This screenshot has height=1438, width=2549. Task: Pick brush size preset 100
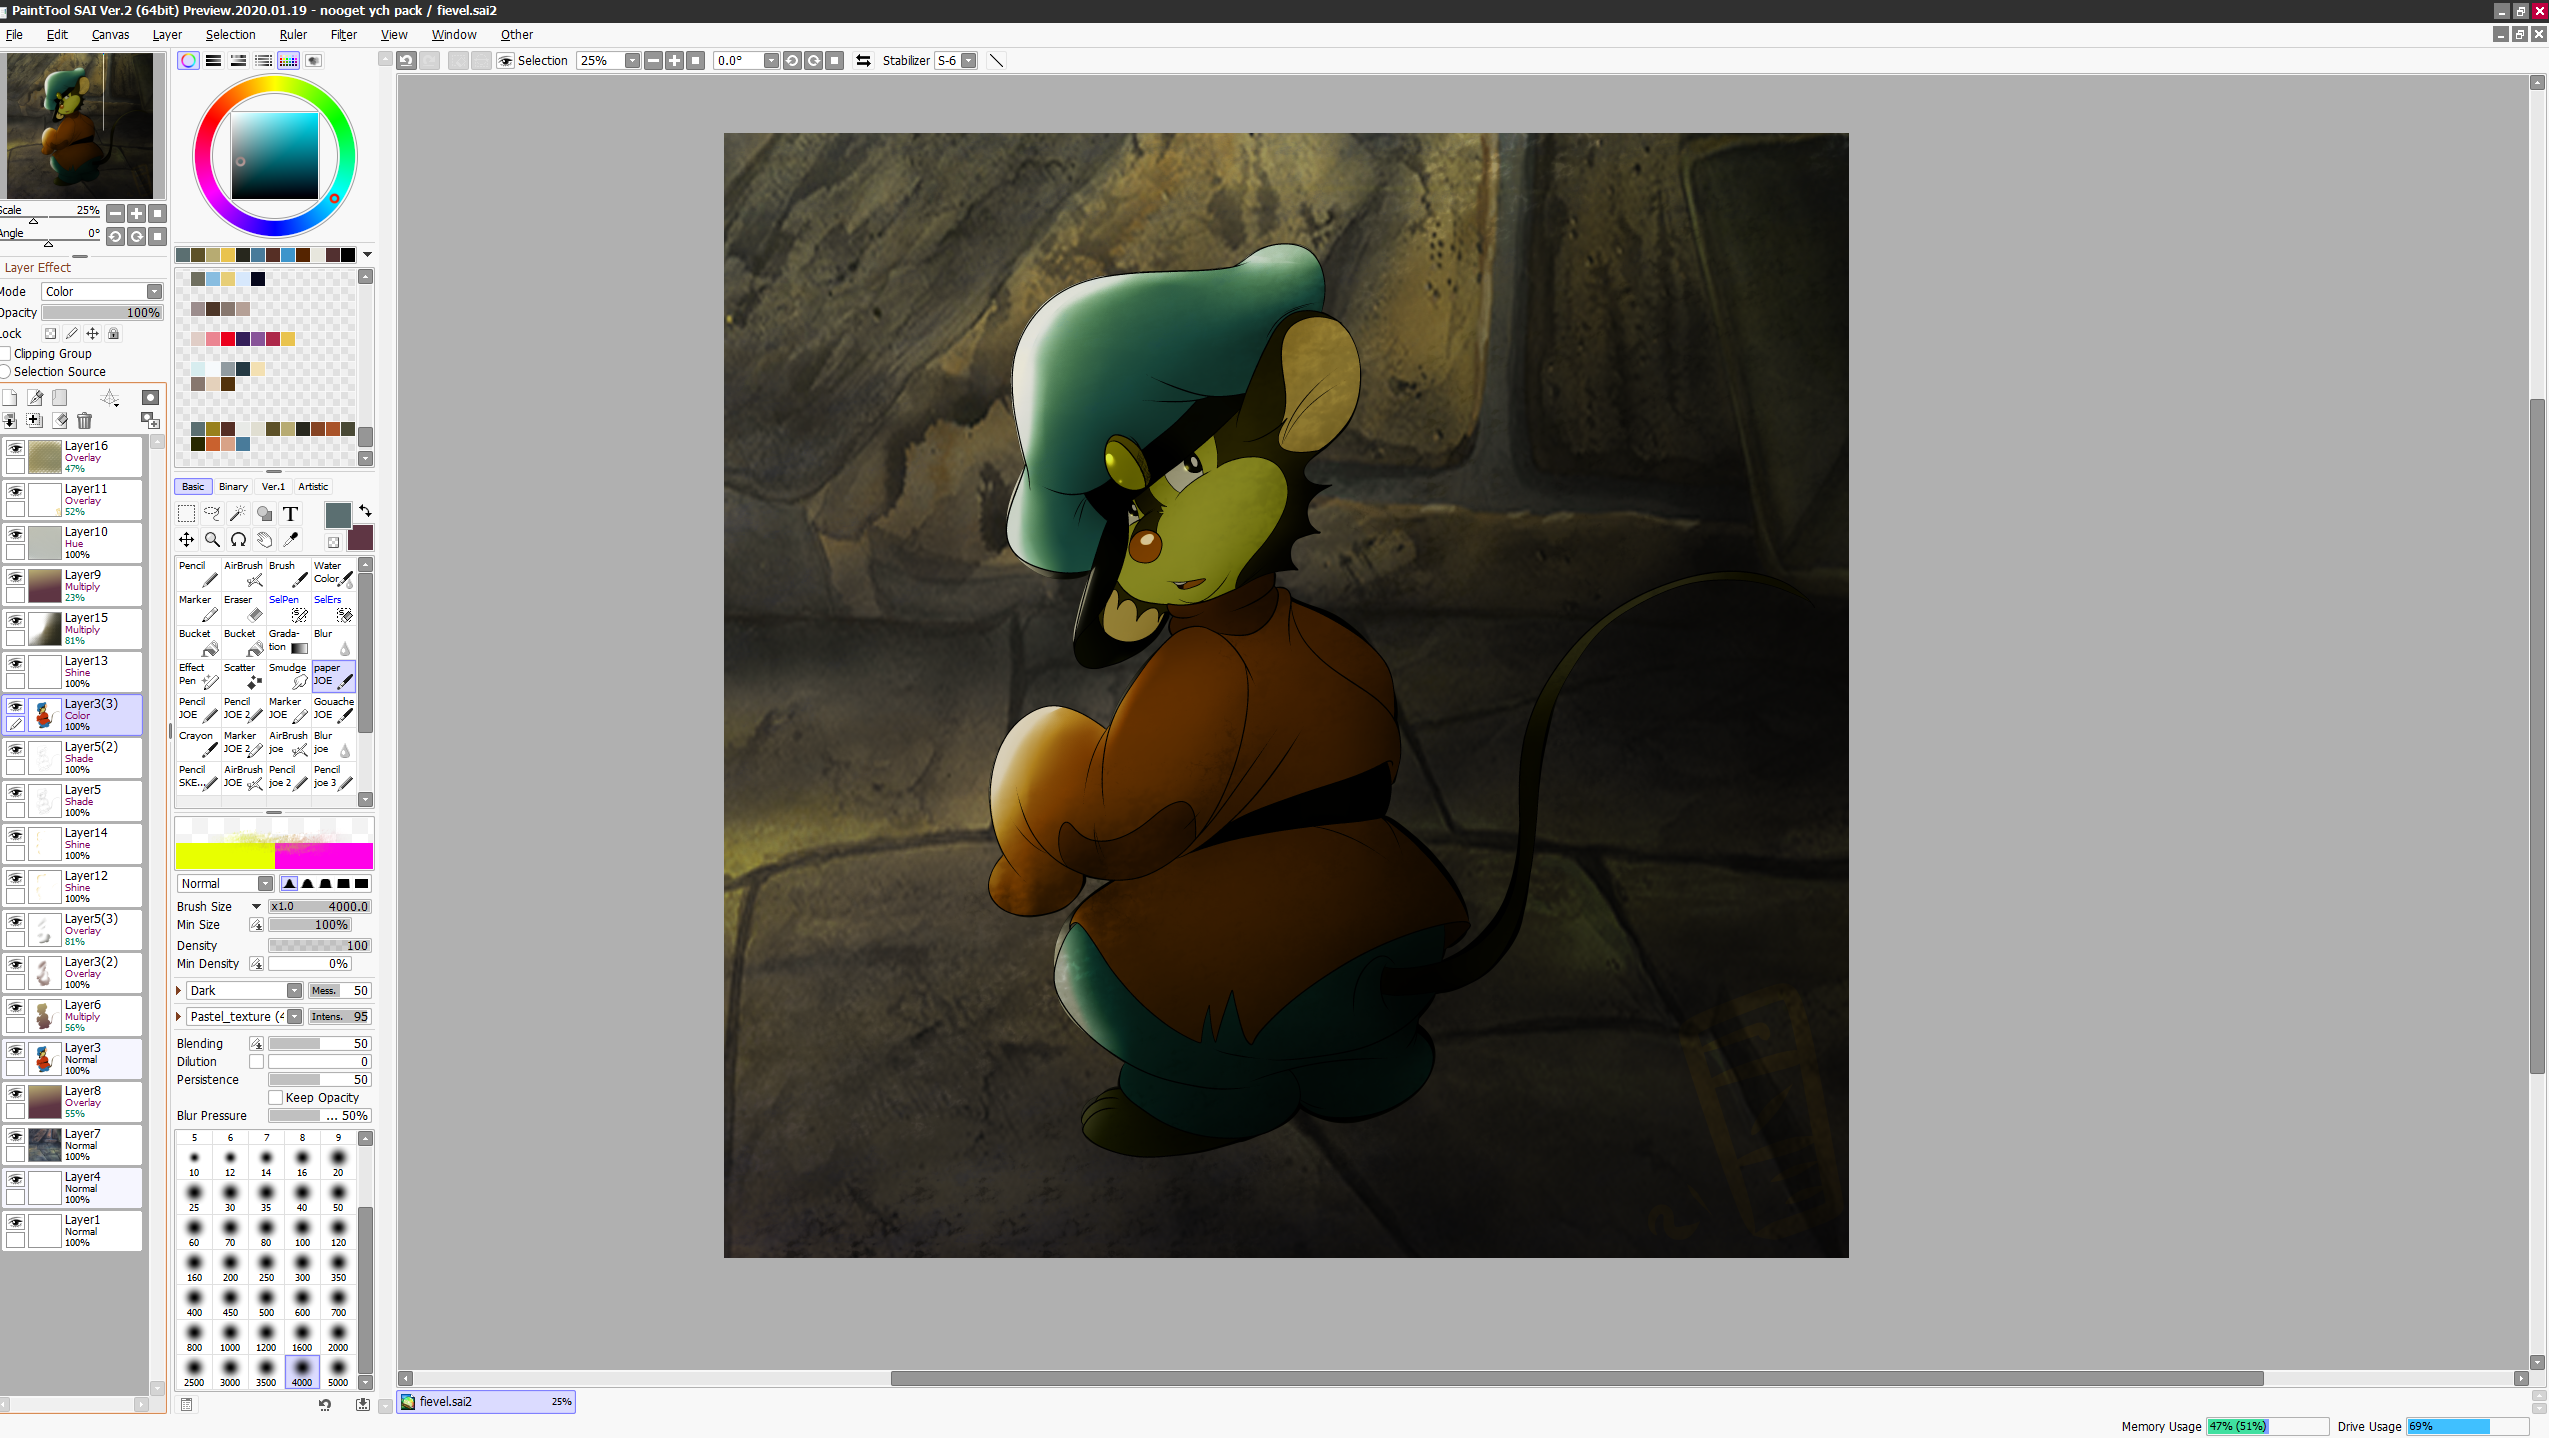302,1232
